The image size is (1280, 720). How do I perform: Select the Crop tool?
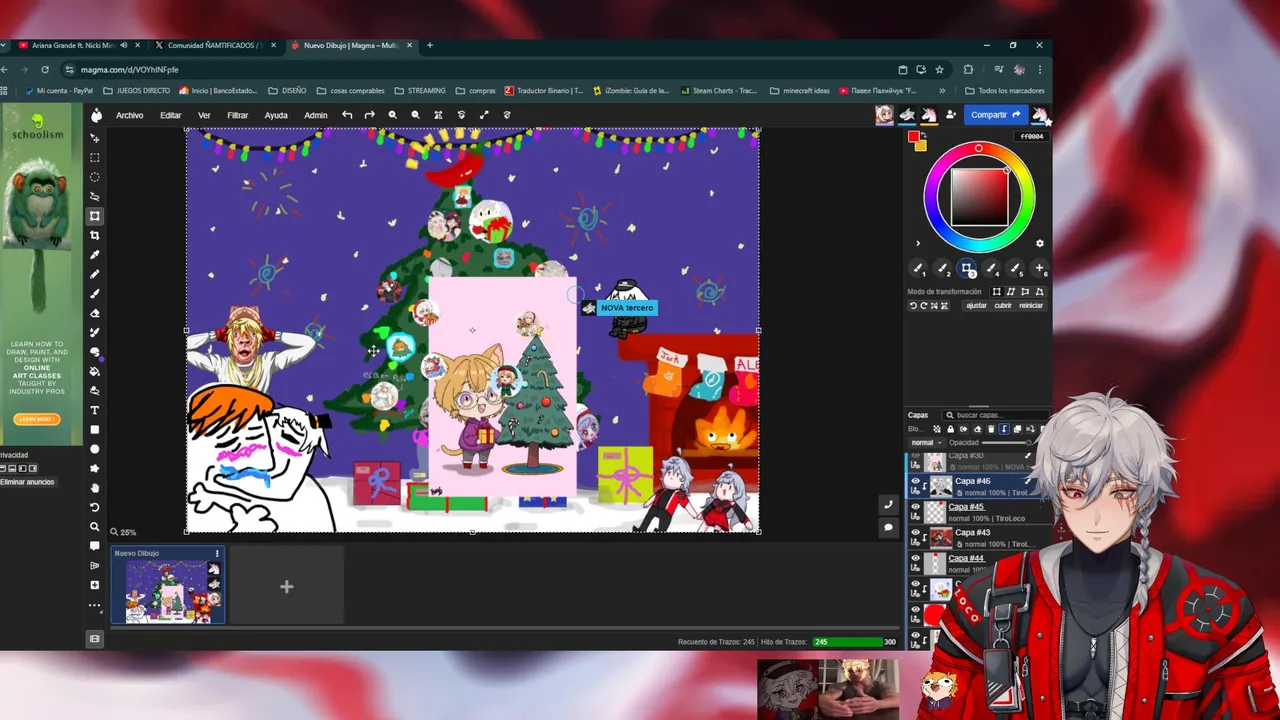(95, 235)
